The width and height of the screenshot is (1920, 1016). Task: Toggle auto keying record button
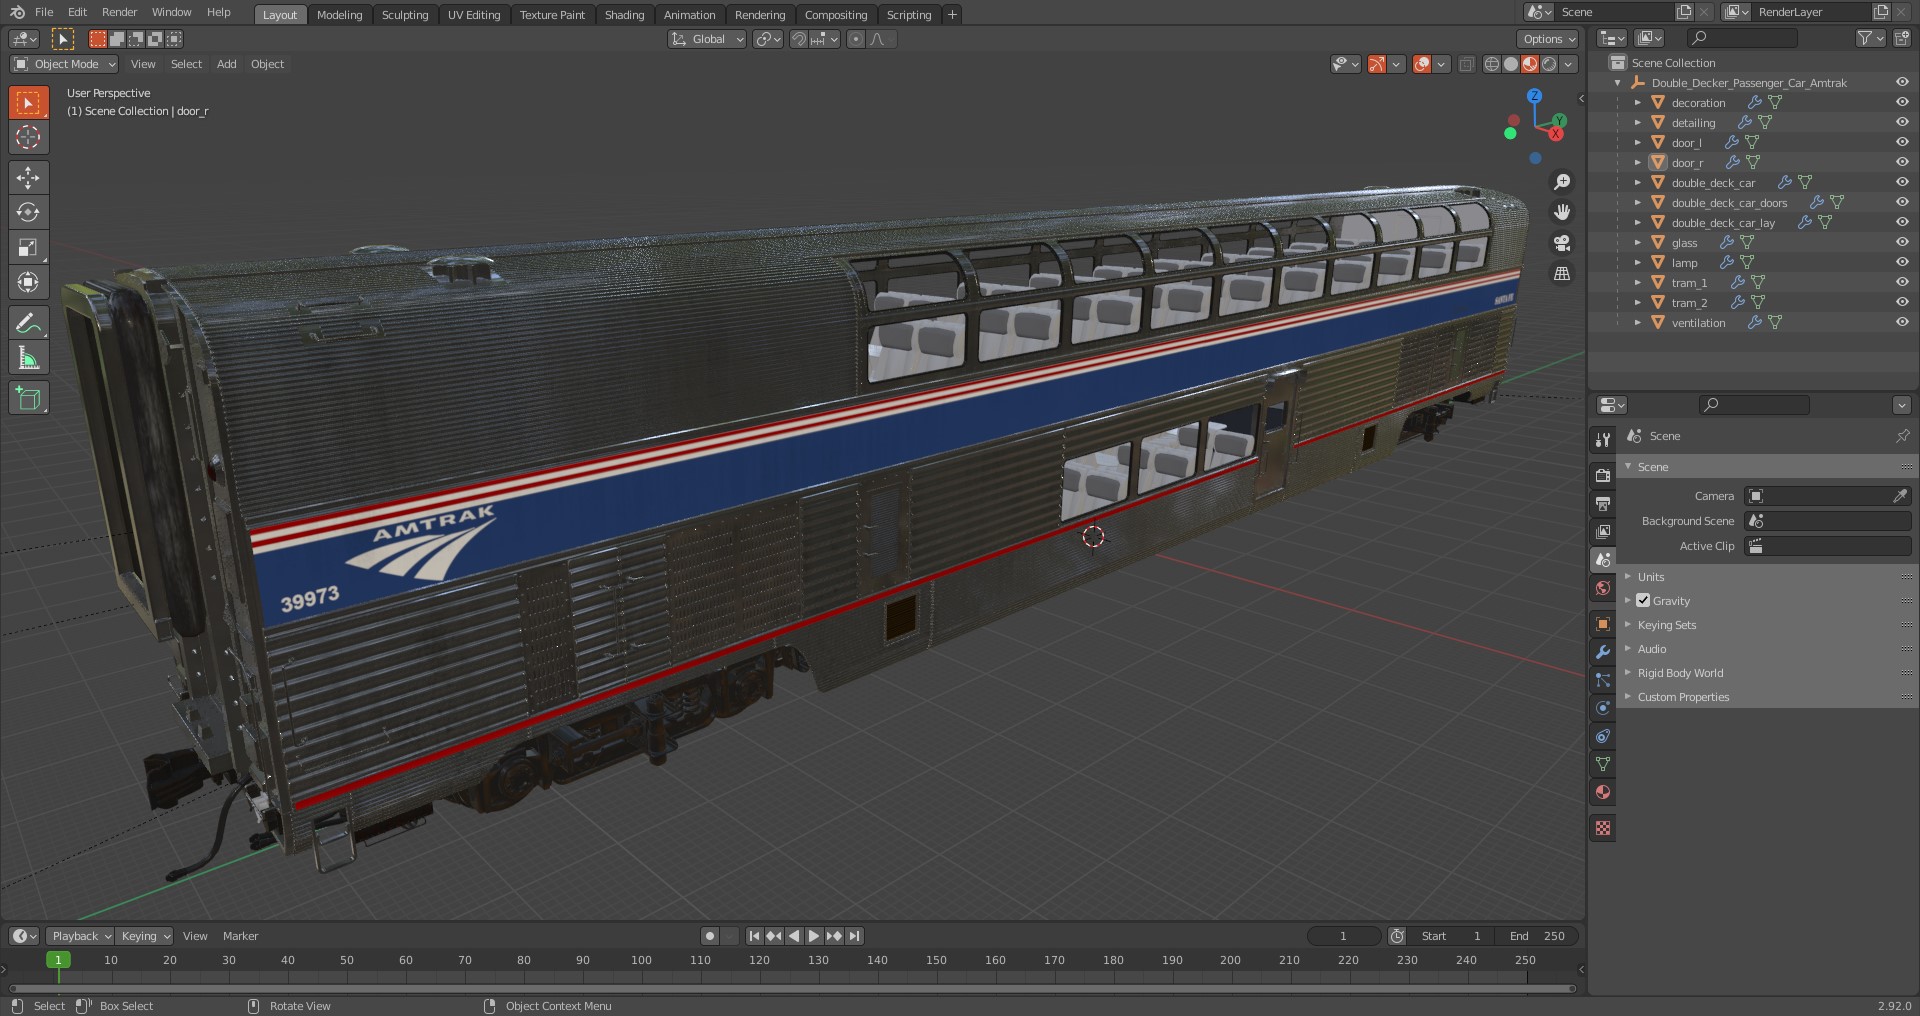(710, 936)
